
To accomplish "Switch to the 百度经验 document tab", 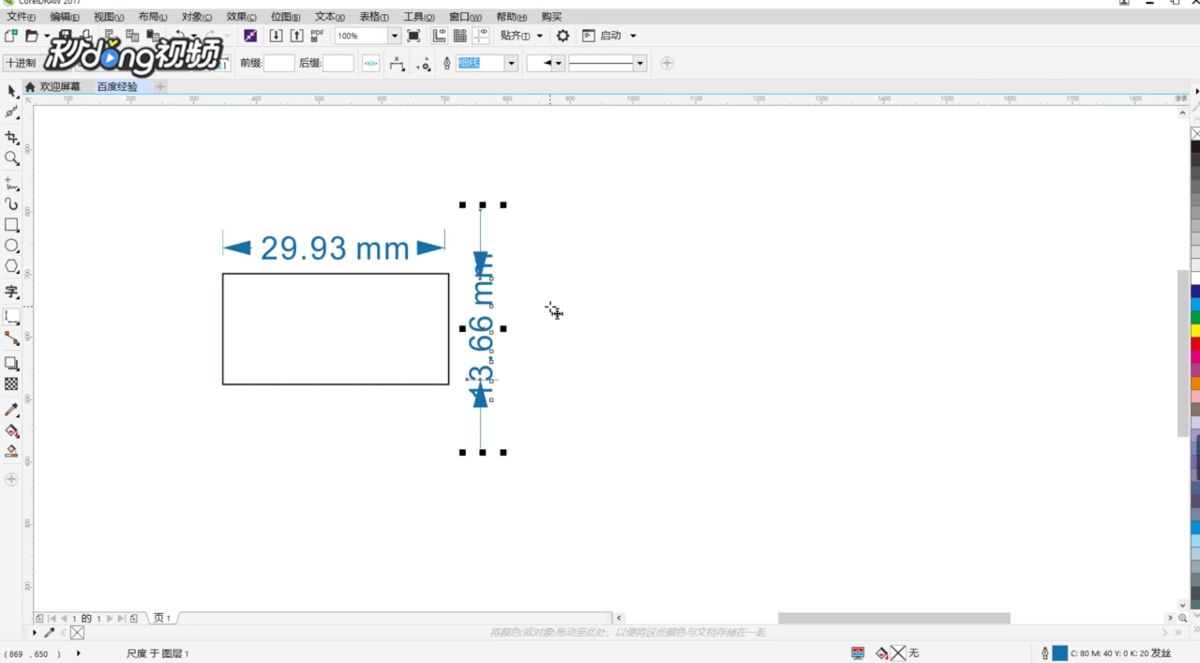I will pyautogui.click(x=117, y=87).
